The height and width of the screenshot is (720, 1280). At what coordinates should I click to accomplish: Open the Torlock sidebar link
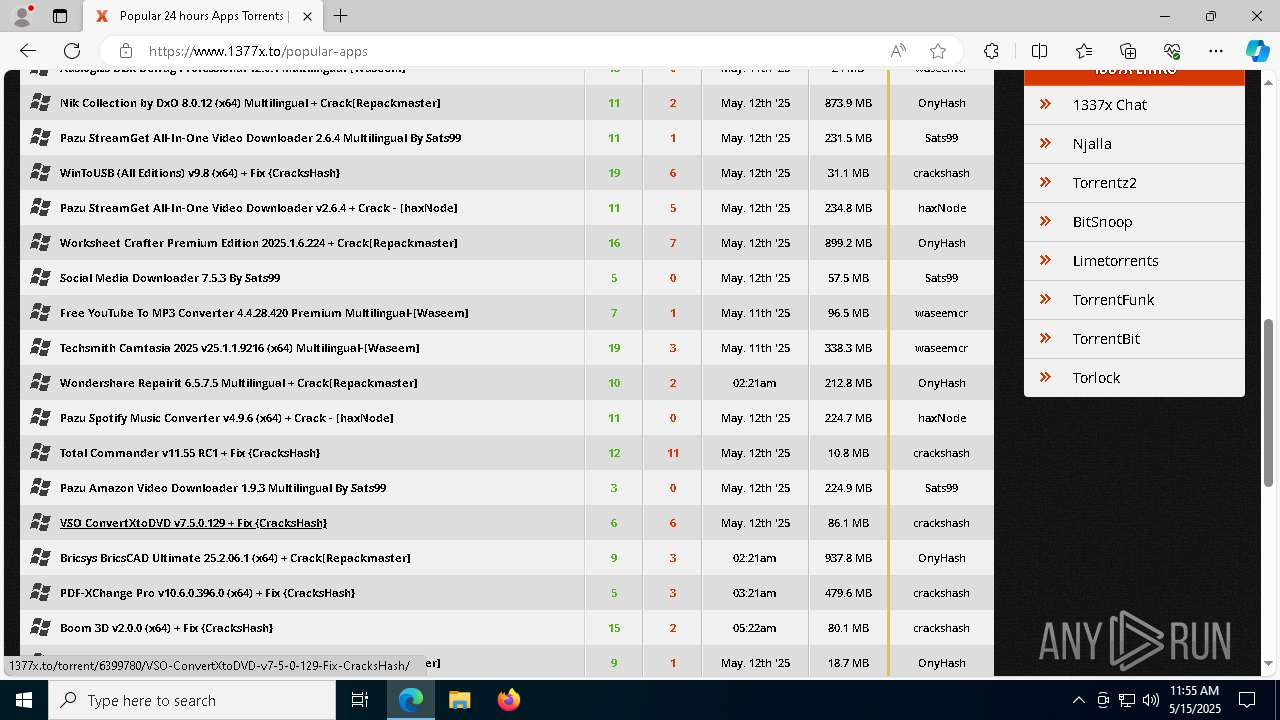click(x=1096, y=377)
